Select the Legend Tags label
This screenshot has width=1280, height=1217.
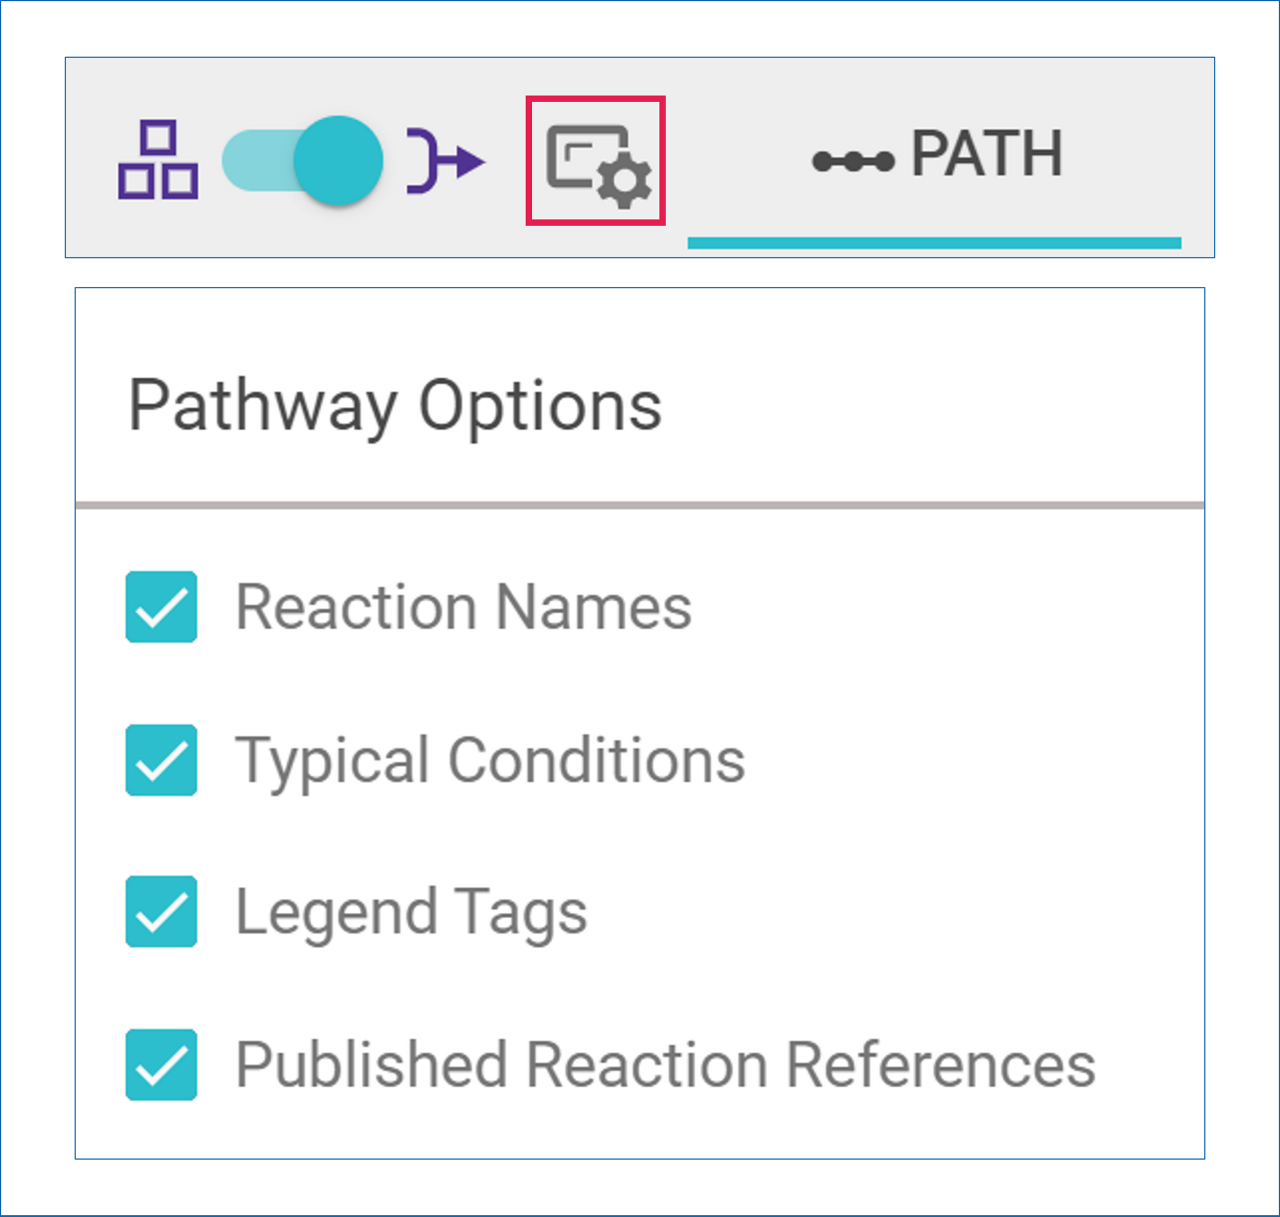click(411, 912)
